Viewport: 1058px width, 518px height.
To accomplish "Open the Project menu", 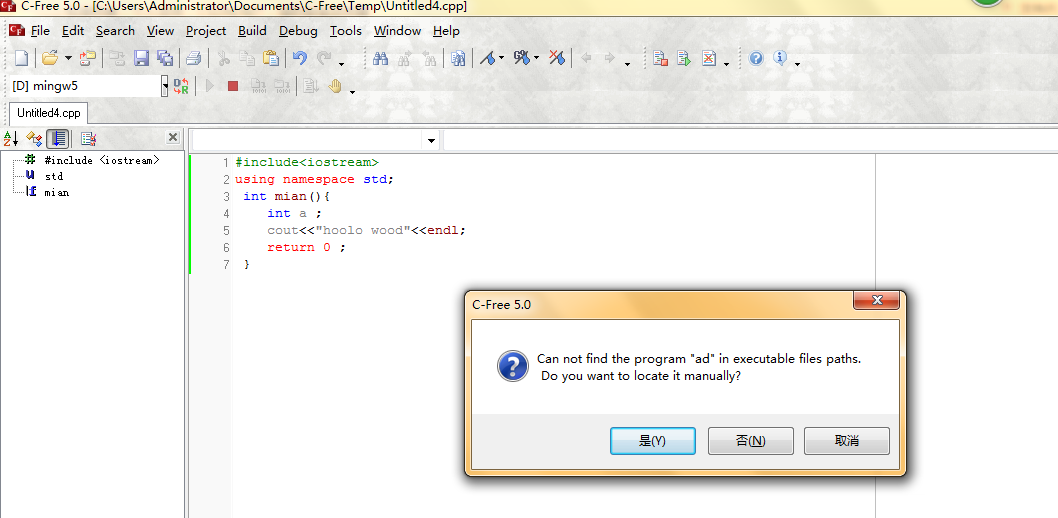I will [206, 30].
